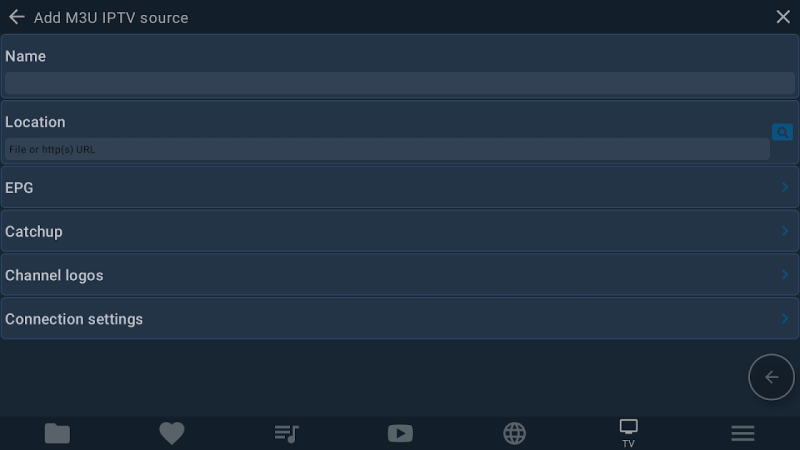The height and width of the screenshot is (450, 800).
Task: Open the music playlist tab
Action: click(286, 434)
